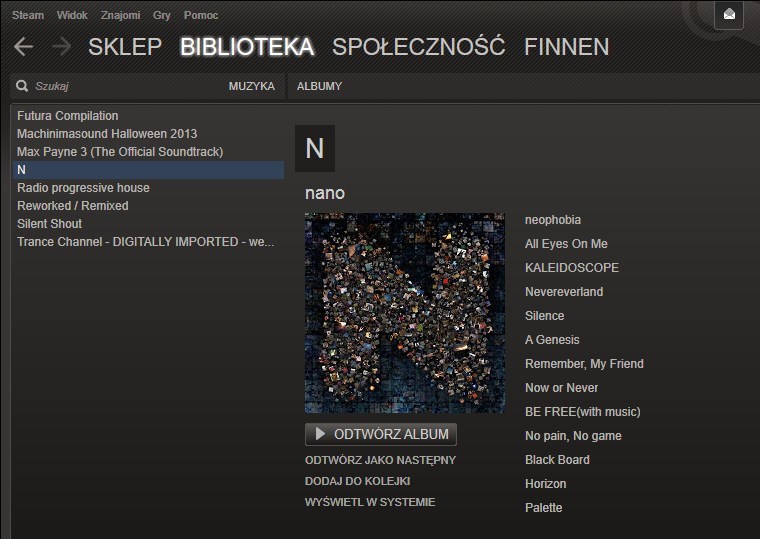
Task: Open the Steam menu
Action: pyautogui.click(x=28, y=15)
